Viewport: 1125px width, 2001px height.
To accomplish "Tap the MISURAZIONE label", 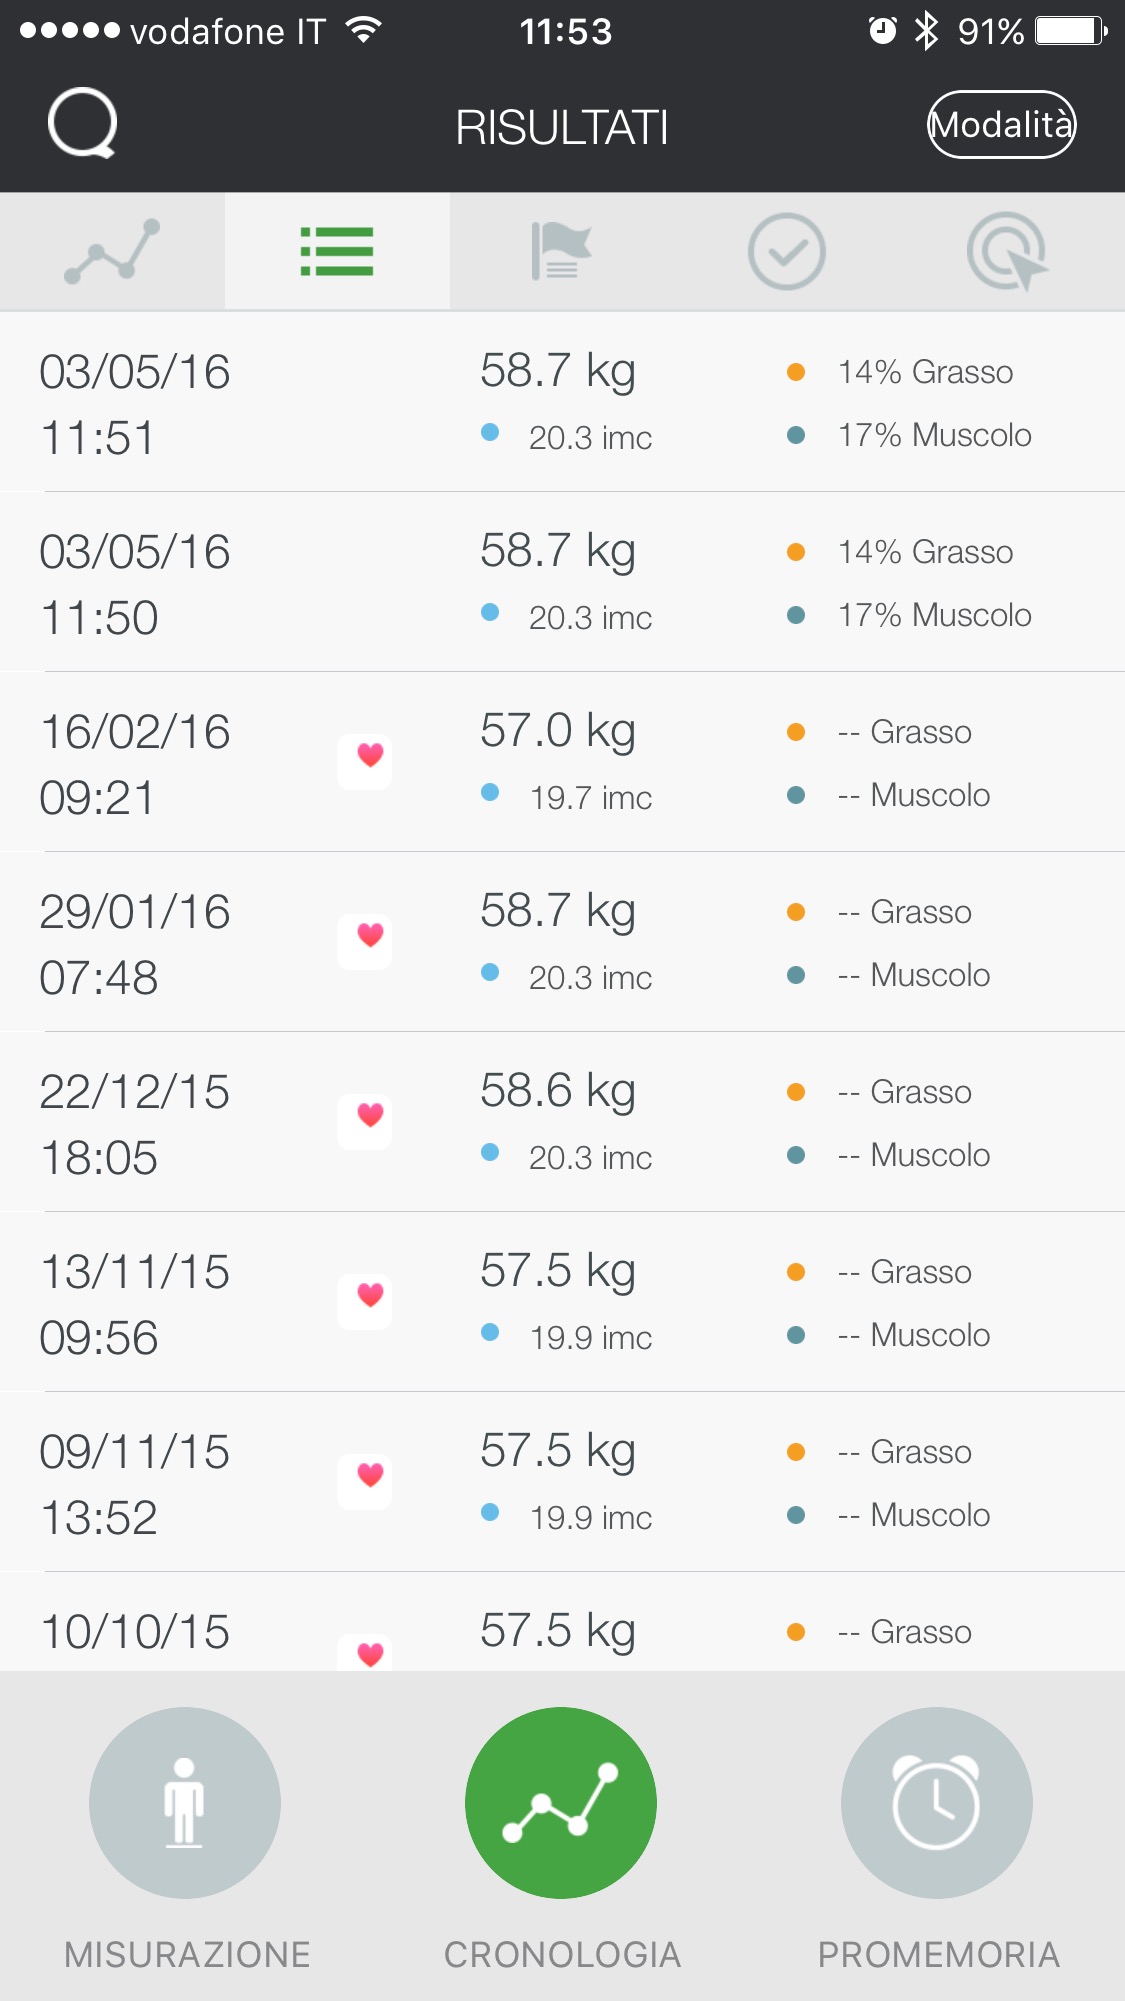I will tap(187, 1954).
